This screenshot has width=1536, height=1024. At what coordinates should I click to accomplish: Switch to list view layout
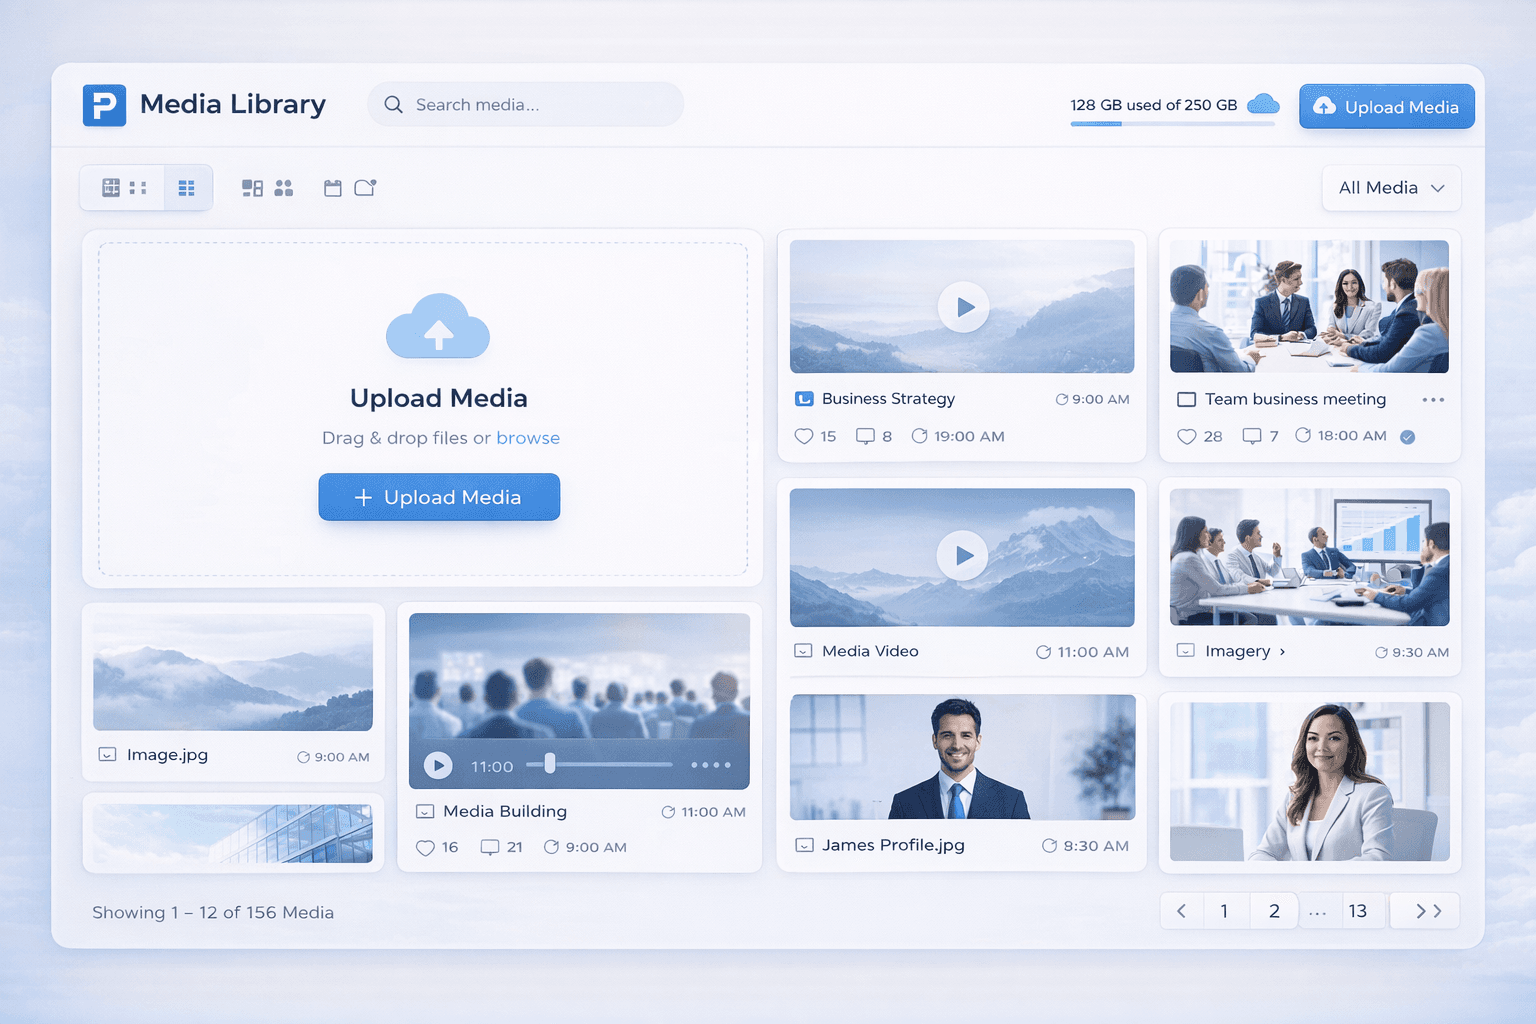187,187
